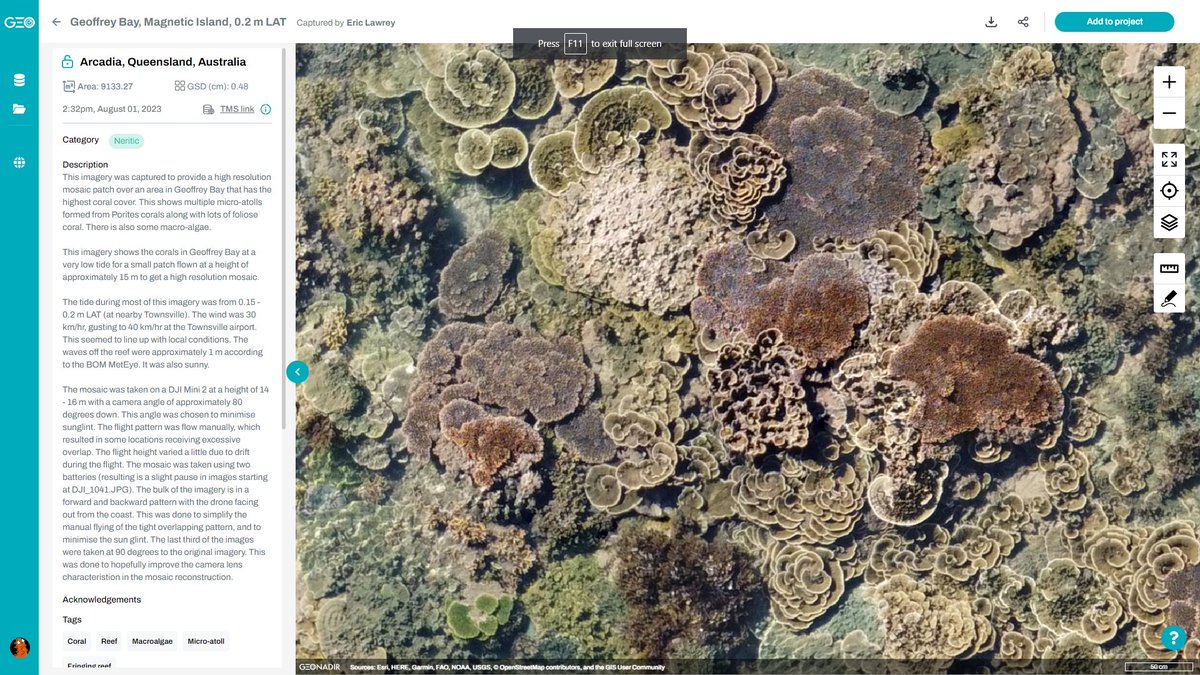Open the map layers panel
1200x675 pixels.
(x=1169, y=222)
